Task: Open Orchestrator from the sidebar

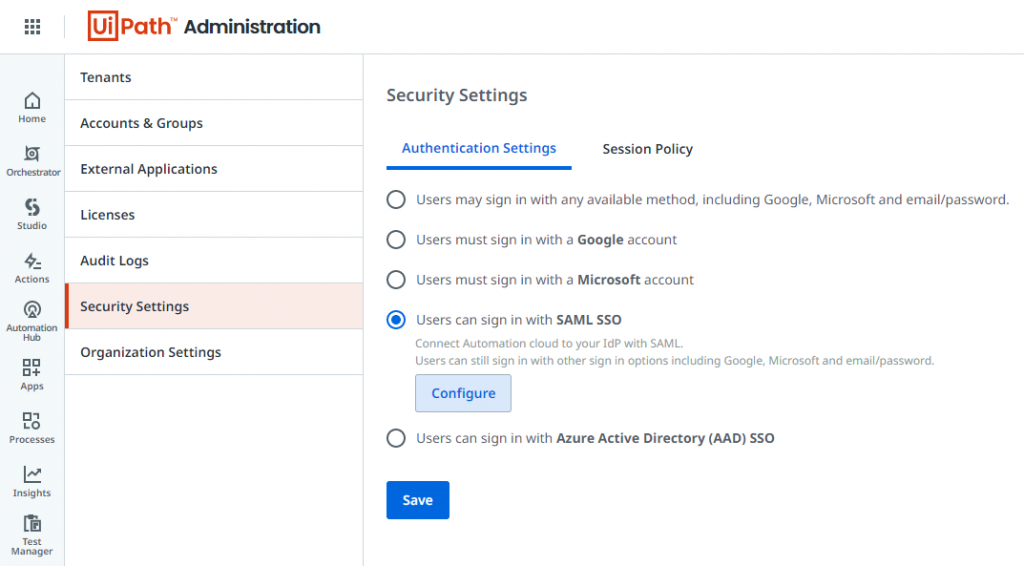Action: (x=33, y=161)
